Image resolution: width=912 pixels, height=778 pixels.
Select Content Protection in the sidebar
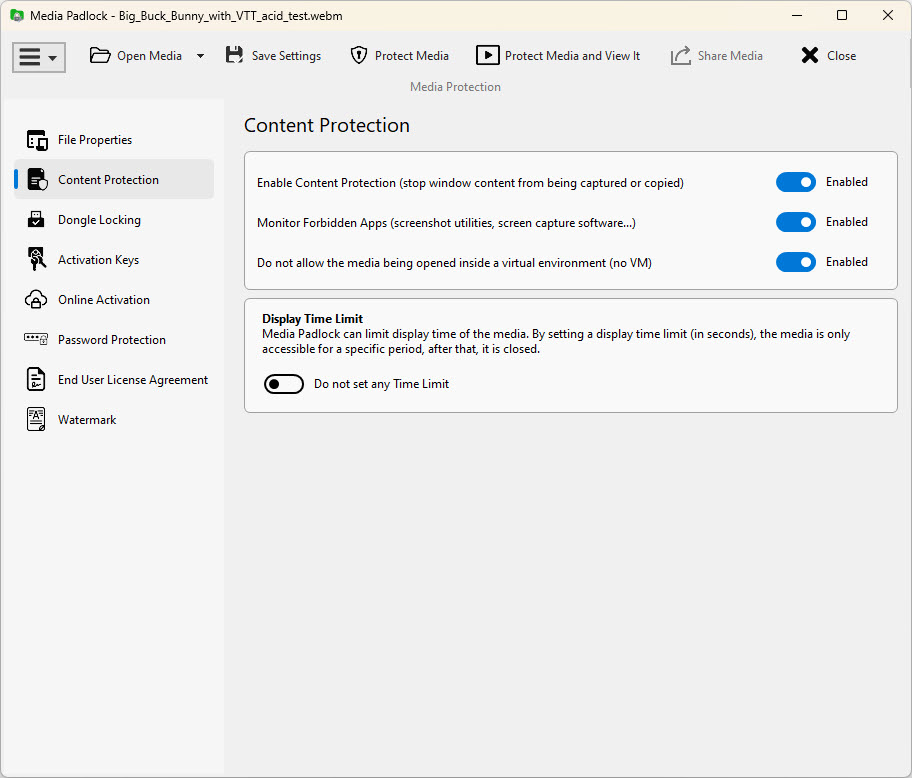[x=108, y=180]
